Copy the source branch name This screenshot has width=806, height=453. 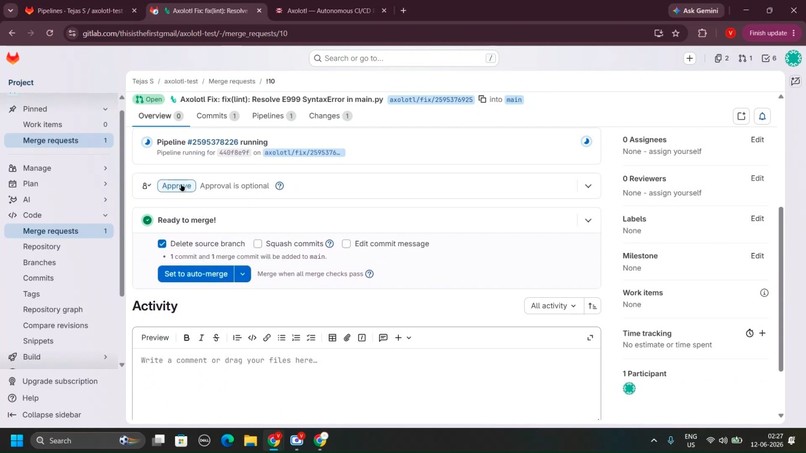pos(482,99)
